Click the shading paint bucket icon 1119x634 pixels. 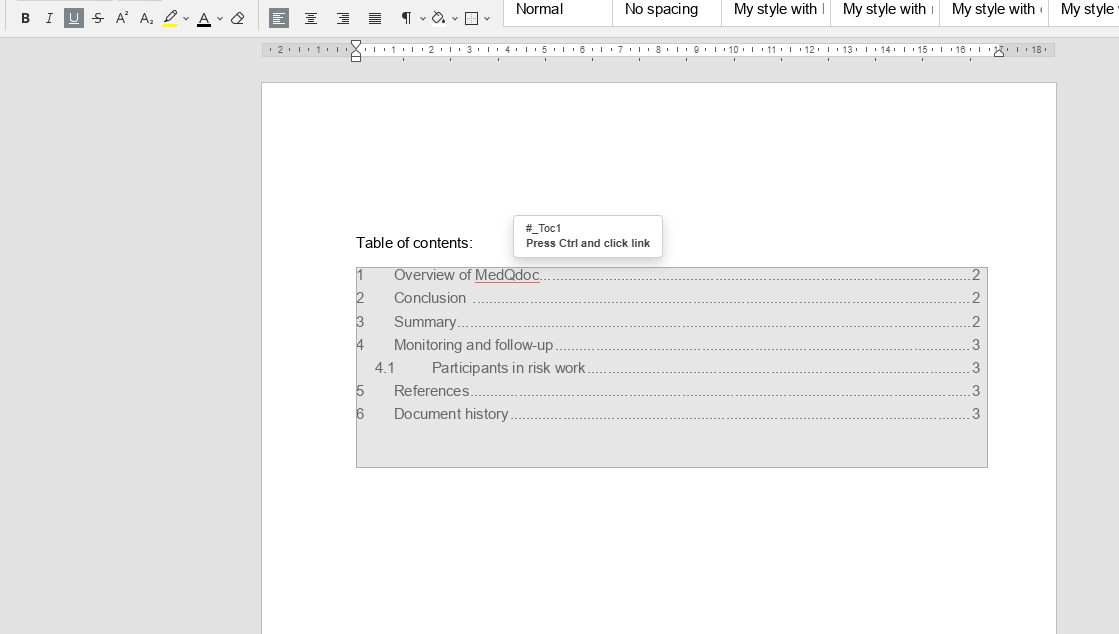click(x=439, y=18)
